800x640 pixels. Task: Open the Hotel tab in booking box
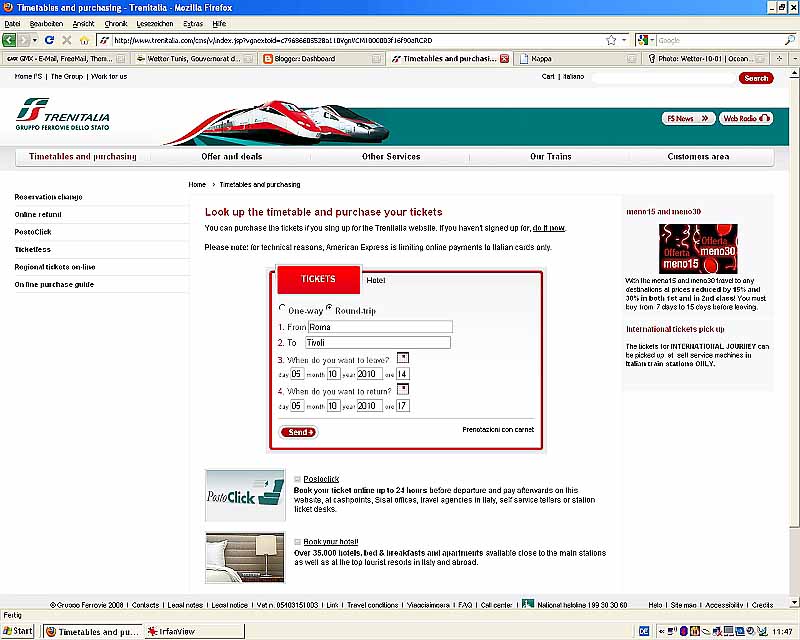(376, 280)
